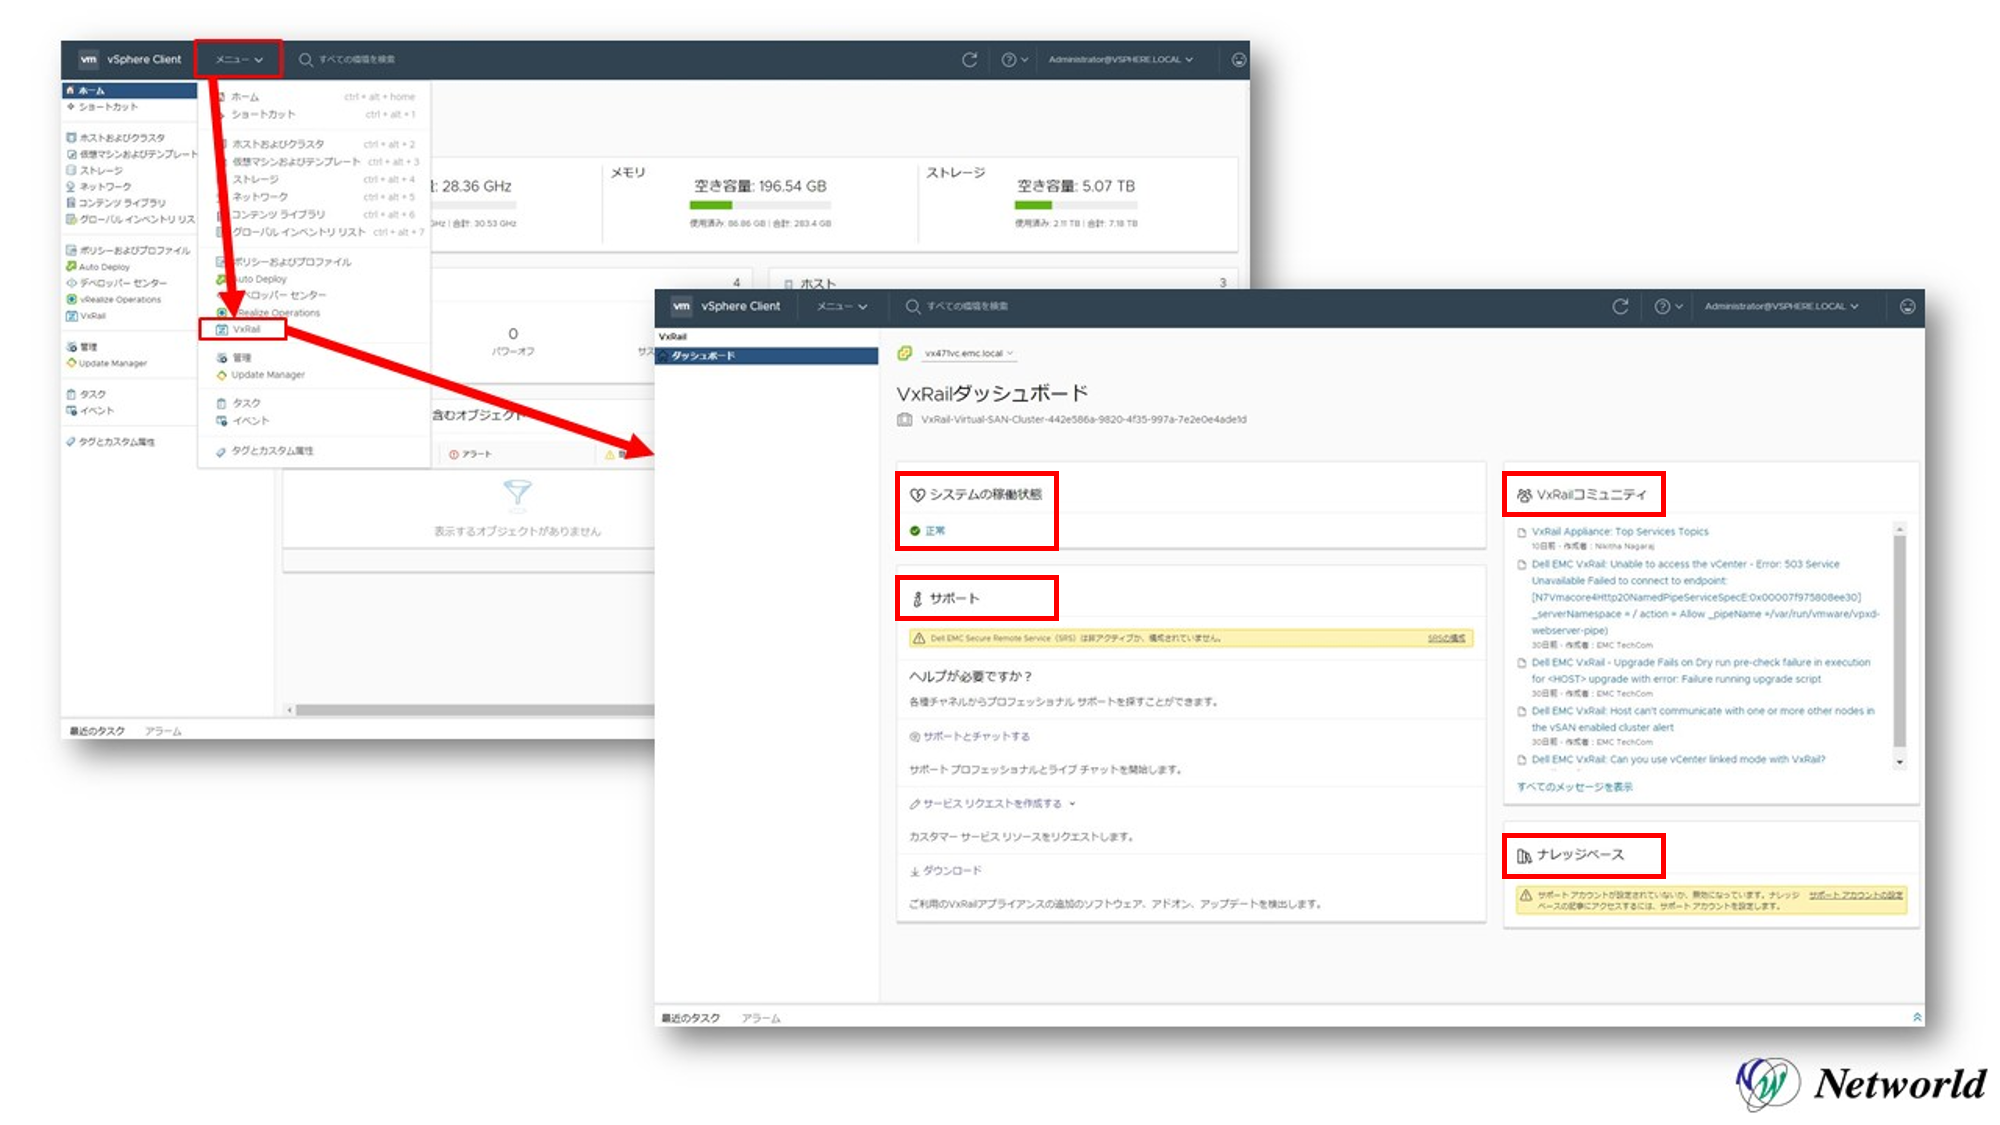Screen dimensions: 2000x1125
Task: Click the VxRail community list vertical scrollbar
Action: [1899, 644]
